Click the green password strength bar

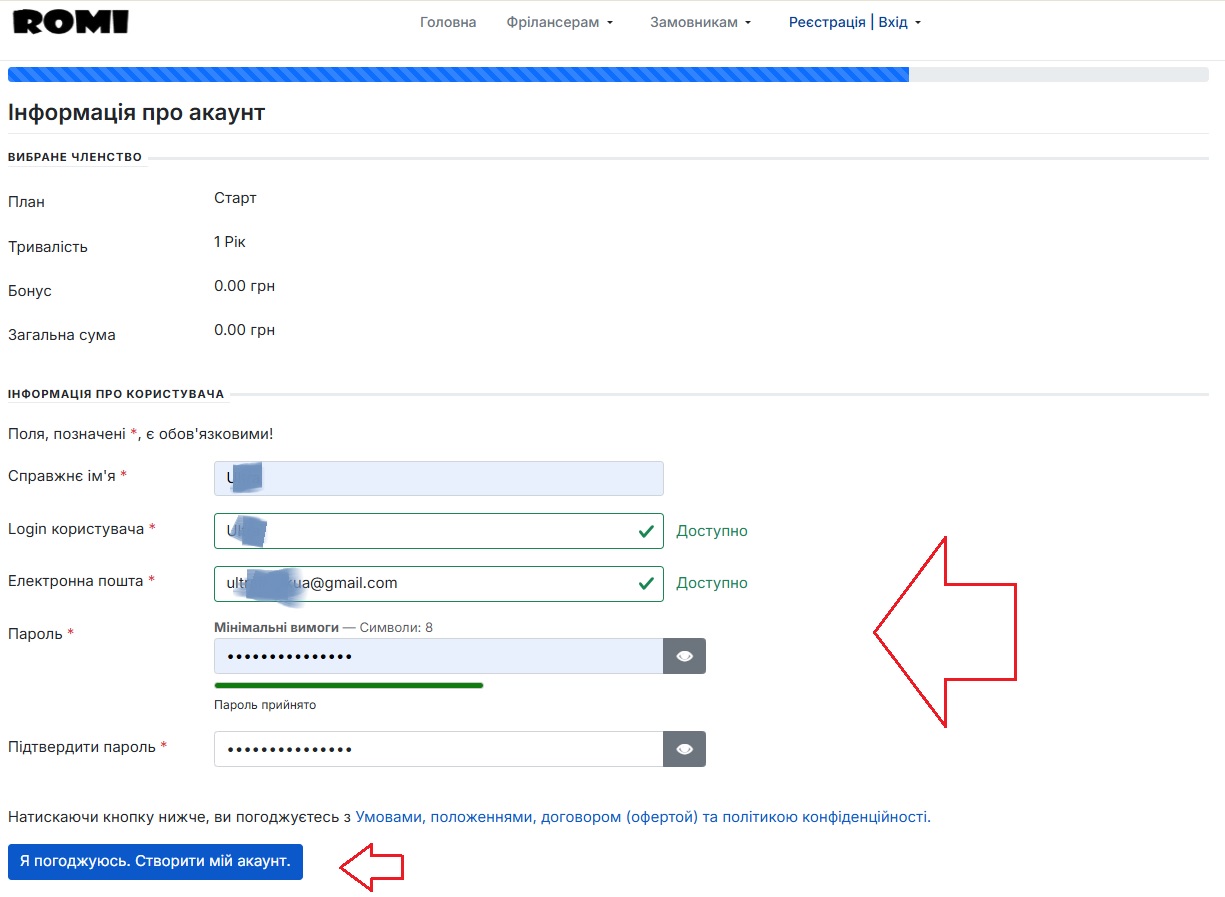pyautogui.click(x=348, y=685)
